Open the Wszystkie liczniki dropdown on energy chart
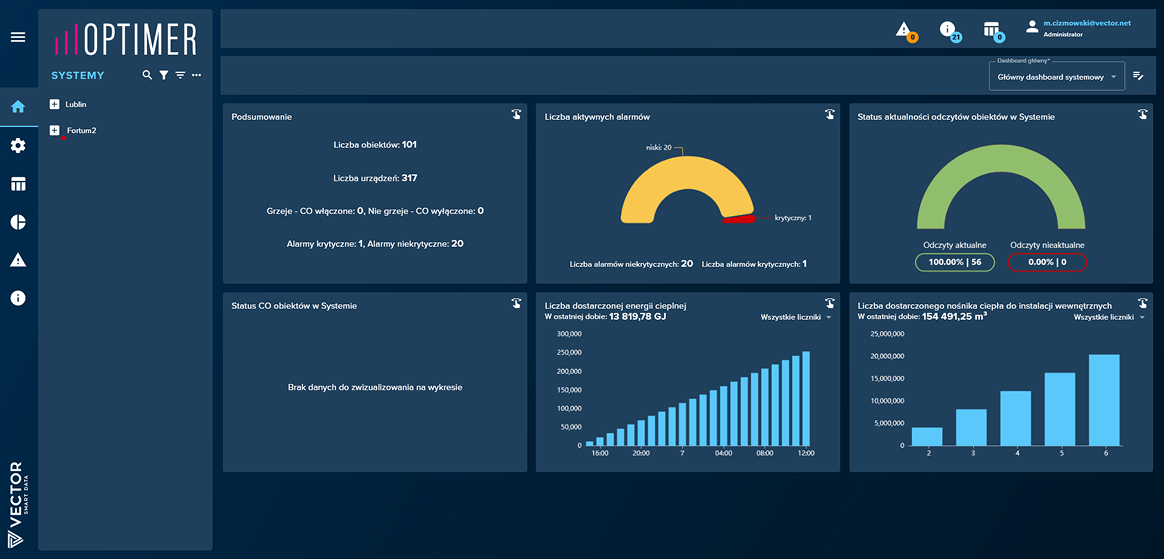Viewport: 1164px width, 559px height. point(796,317)
